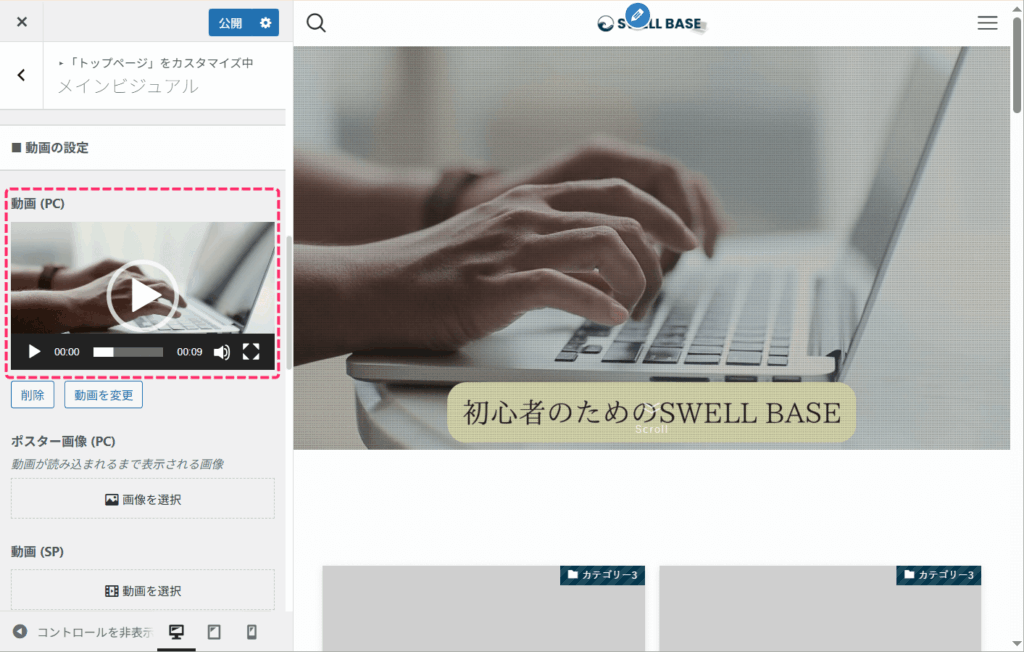This screenshot has height=652, width=1024.
Task: Start playback with the small play control
Action: [x=34, y=352]
